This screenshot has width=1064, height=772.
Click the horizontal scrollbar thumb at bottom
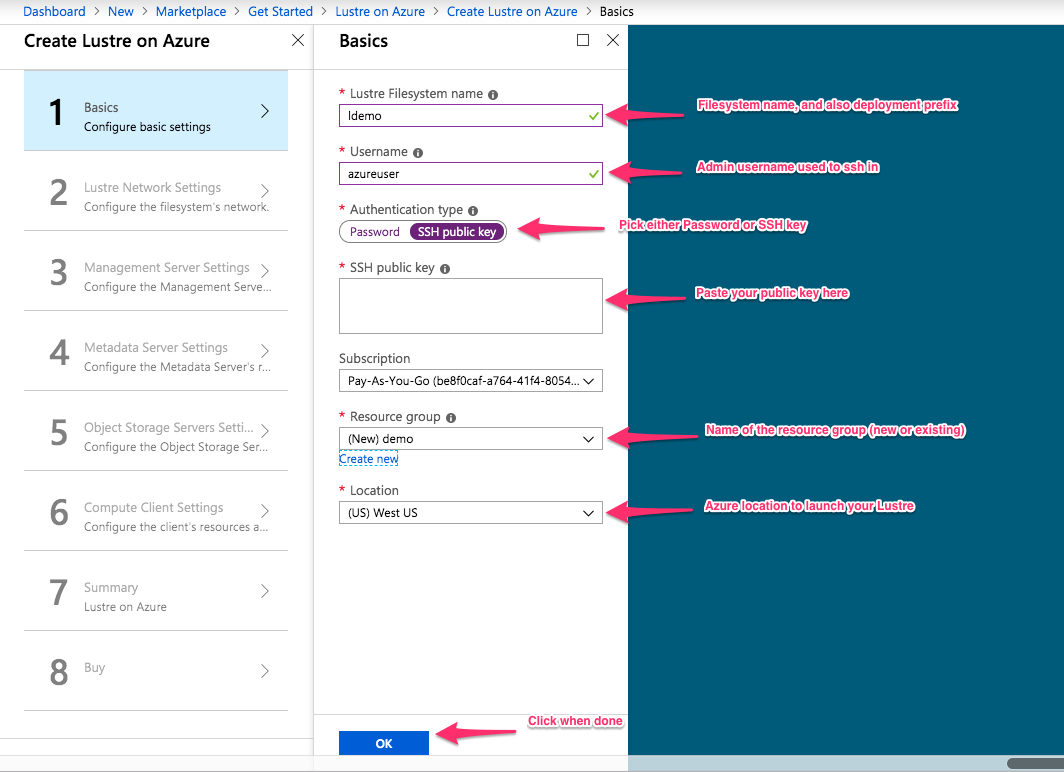click(x=1036, y=764)
